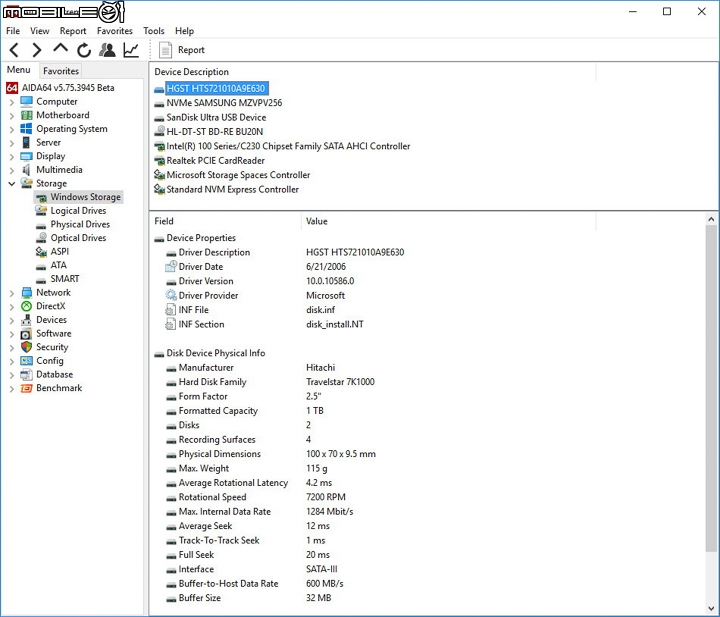The height and width of the screenshot is (617, 720).
Task: Select Standard NVM Express Controller
Action: point(232,190)
